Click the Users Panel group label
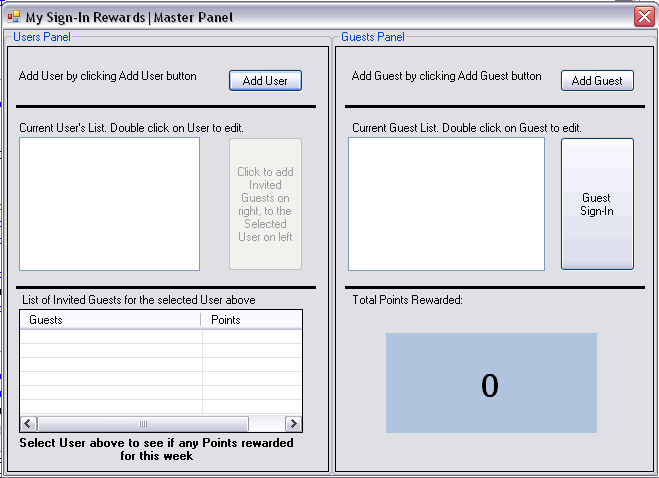Screen dimensions: 659x478 [x=42, y=37]
